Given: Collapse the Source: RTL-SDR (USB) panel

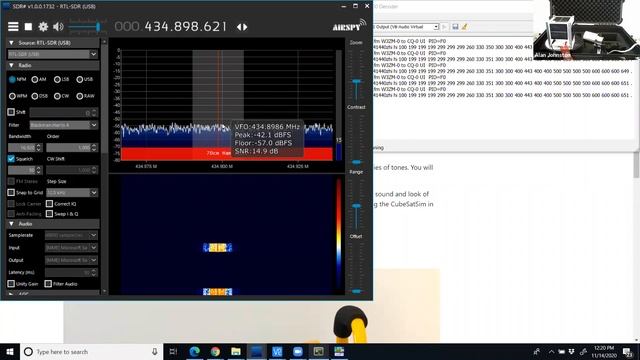Looking at the screenshot, I should point(11,43).
